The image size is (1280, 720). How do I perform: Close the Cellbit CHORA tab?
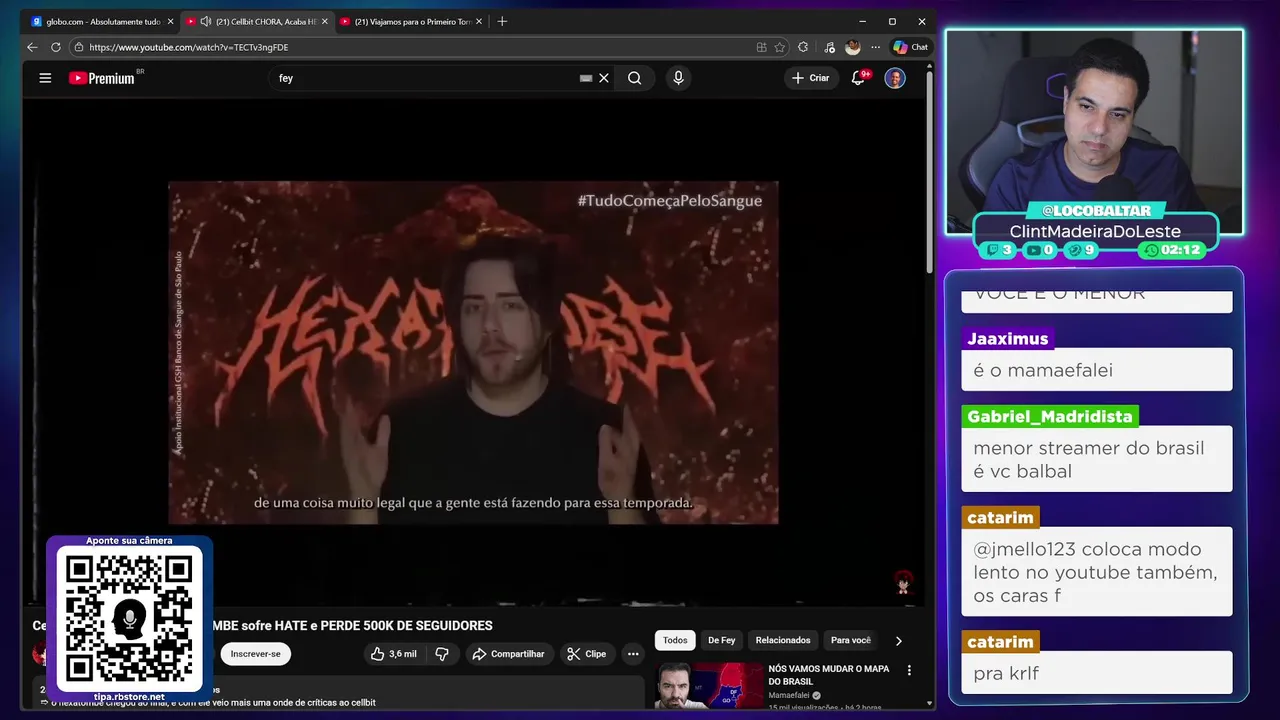point(325,21)
